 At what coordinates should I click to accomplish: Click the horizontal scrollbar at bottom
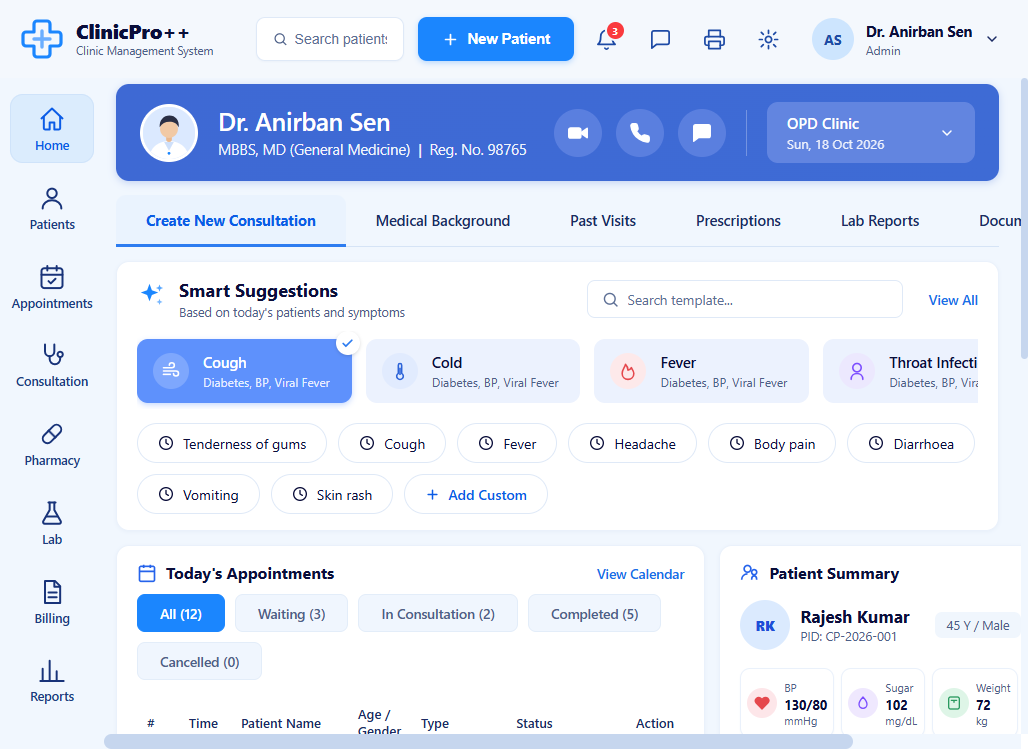tap(479, 742)
